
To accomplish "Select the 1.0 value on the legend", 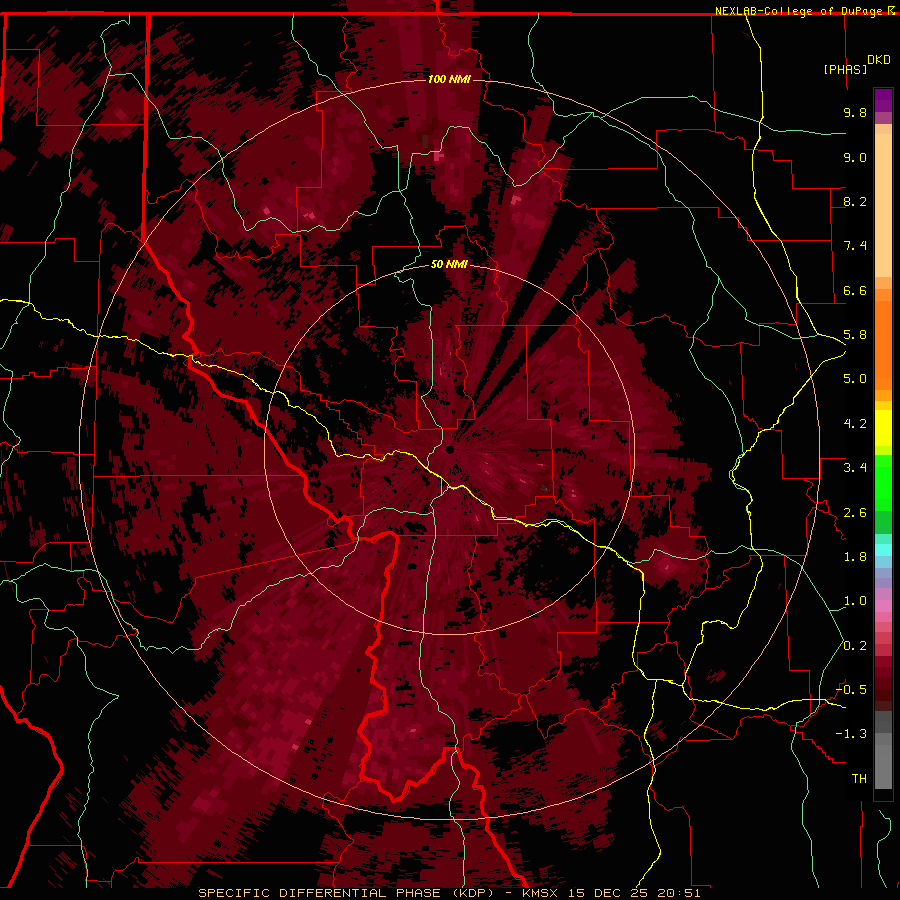I will [855, 601].
